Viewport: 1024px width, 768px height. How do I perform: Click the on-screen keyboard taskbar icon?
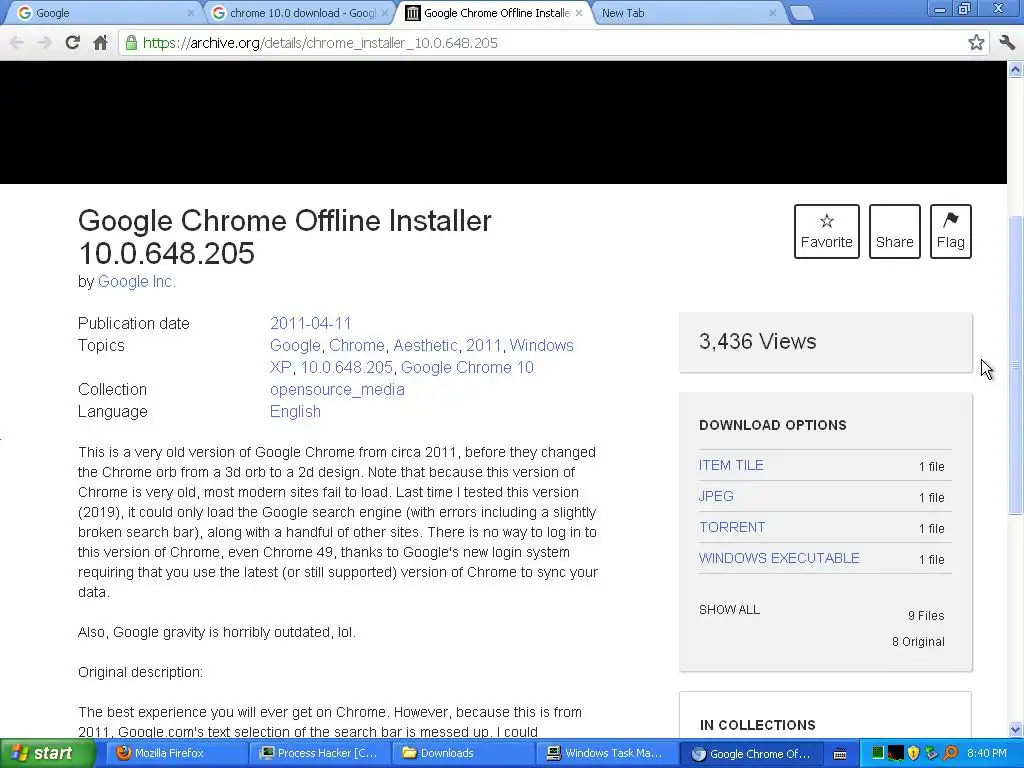840,754
